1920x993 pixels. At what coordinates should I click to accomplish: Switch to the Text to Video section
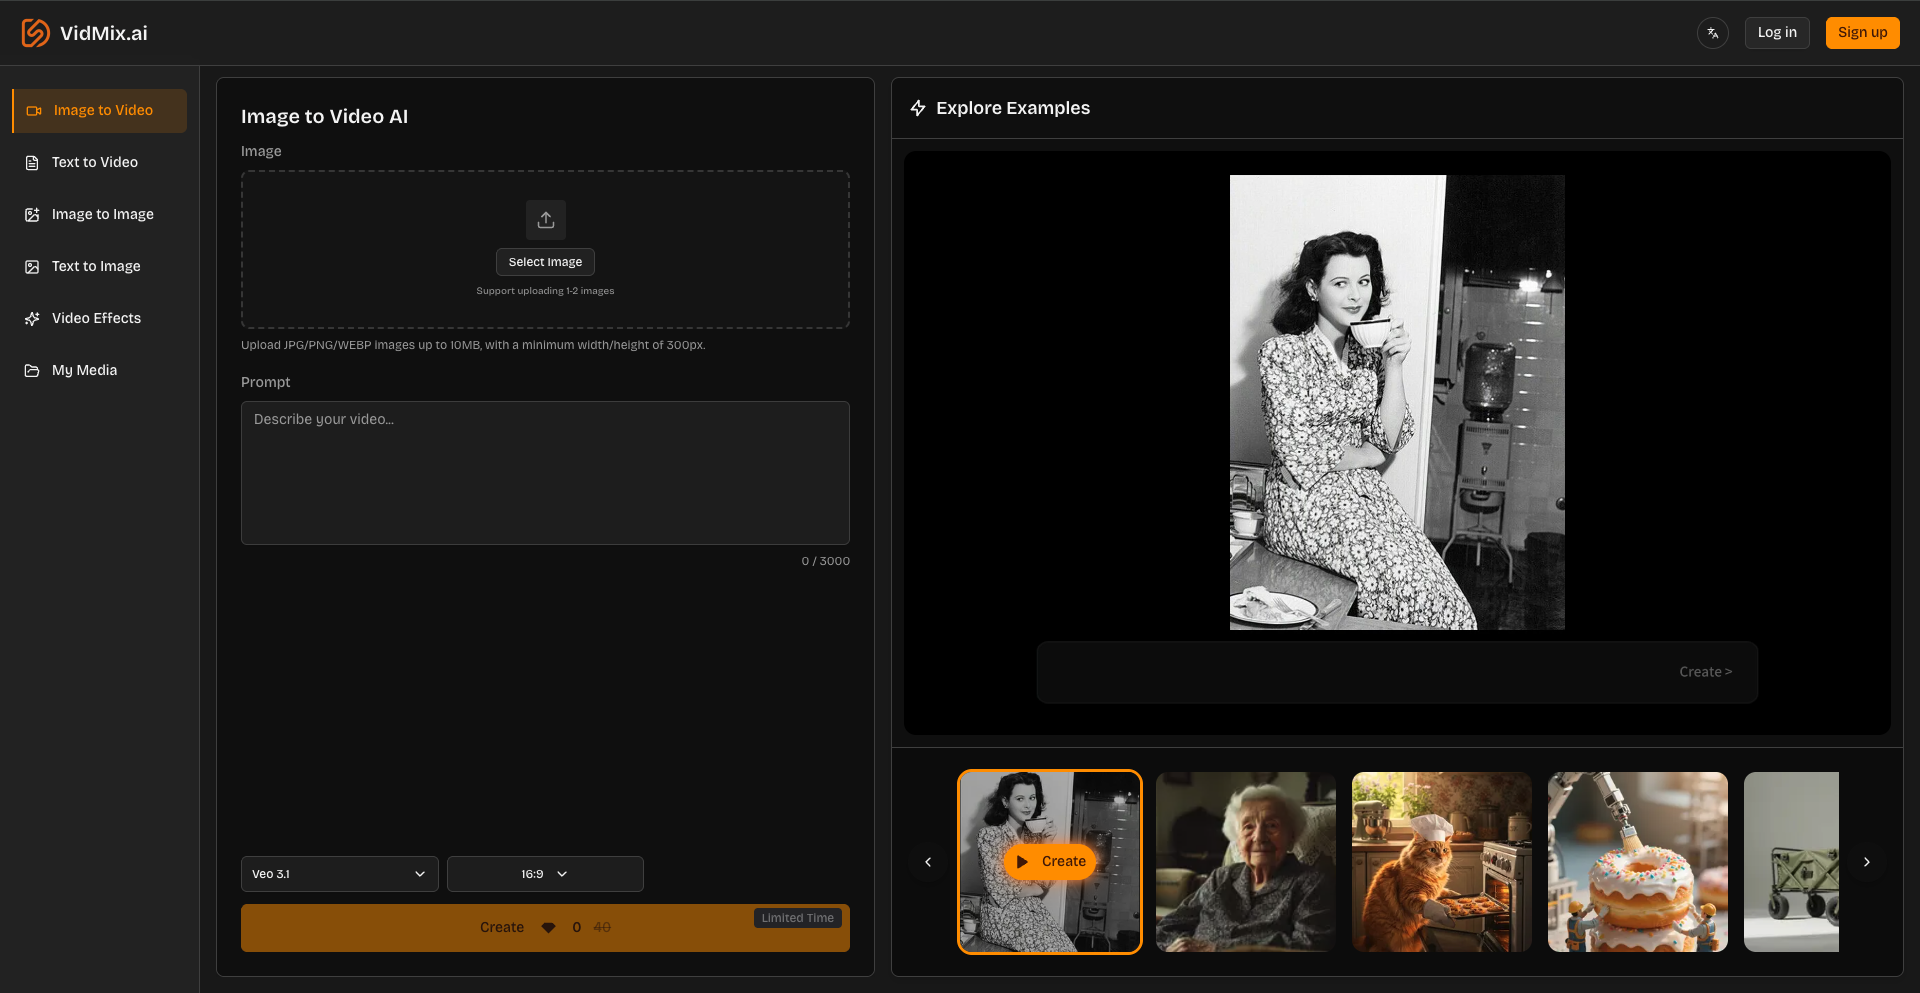click(x=94, y=162)
